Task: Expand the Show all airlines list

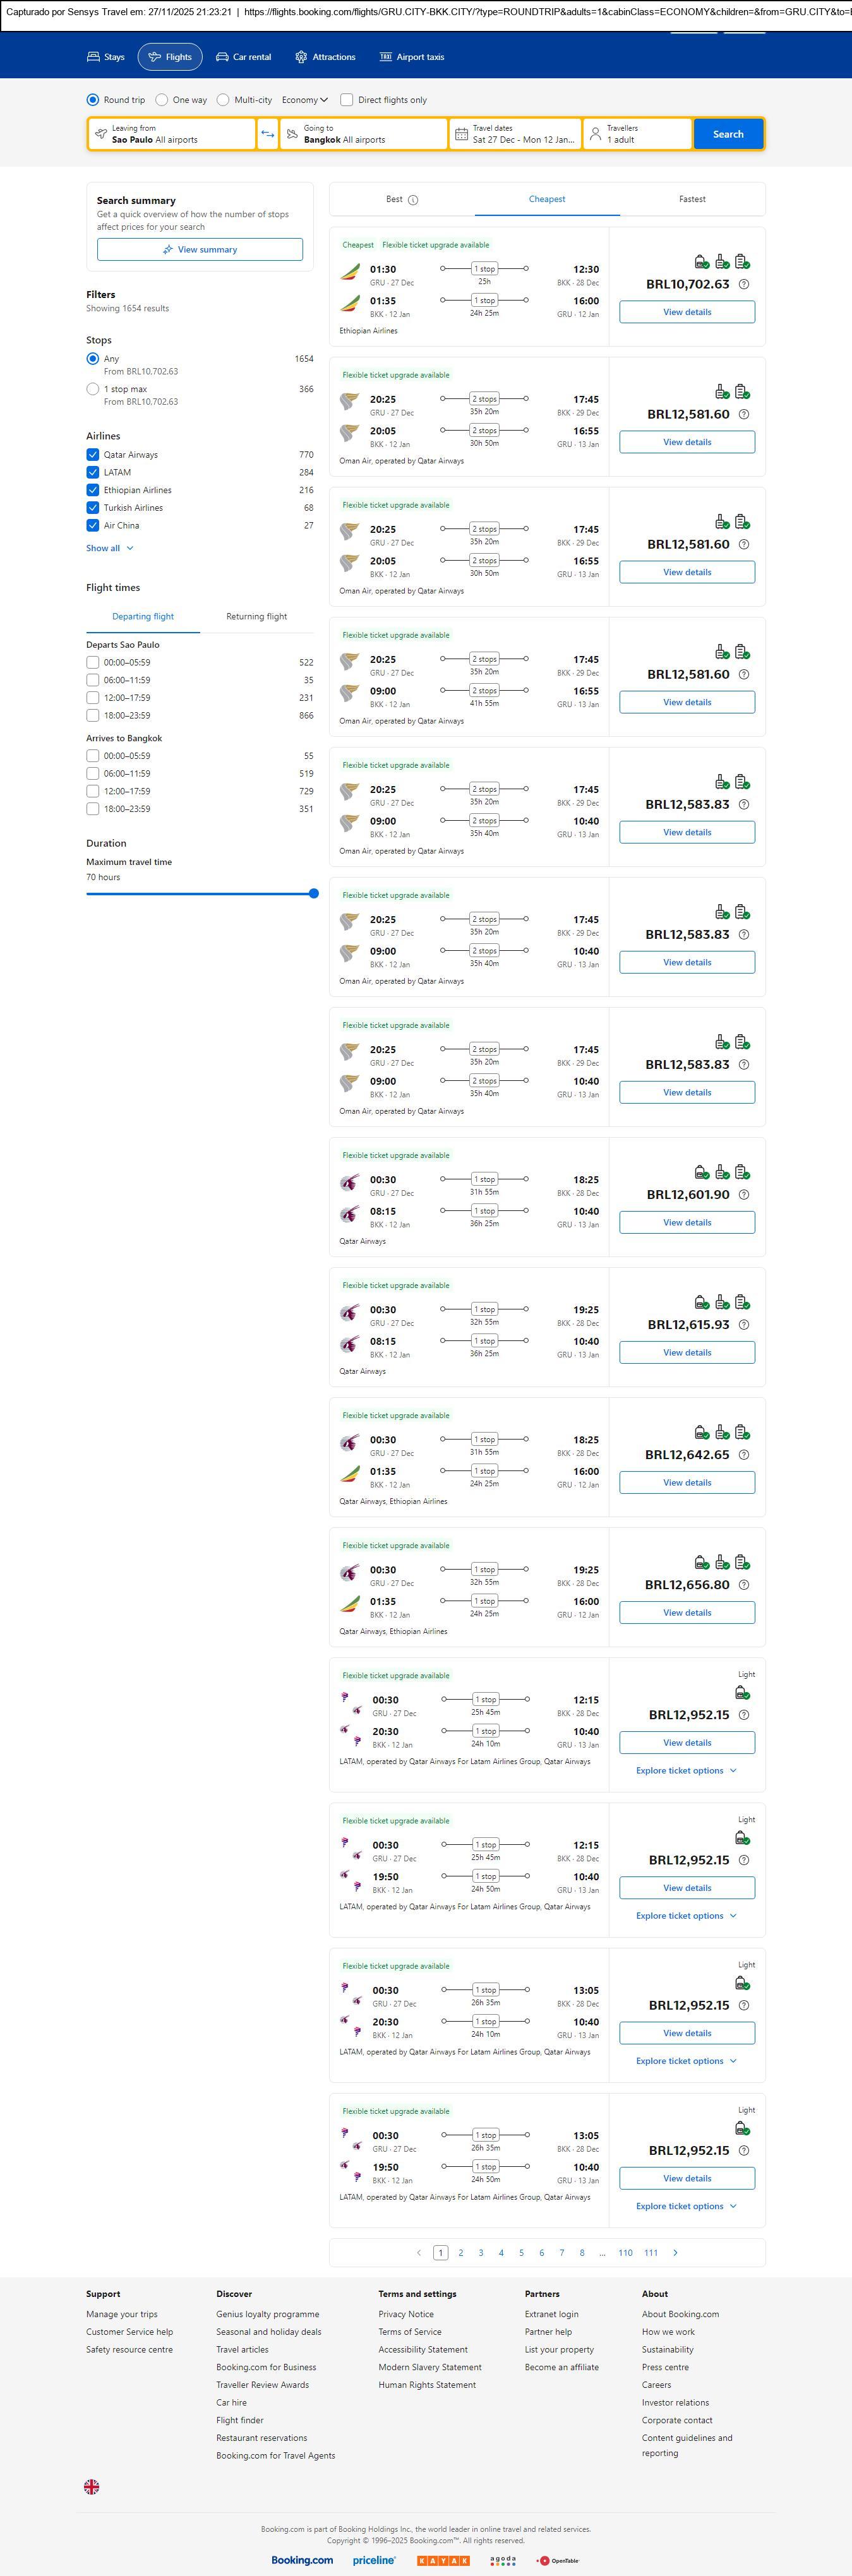Action: tap(109, 548)
